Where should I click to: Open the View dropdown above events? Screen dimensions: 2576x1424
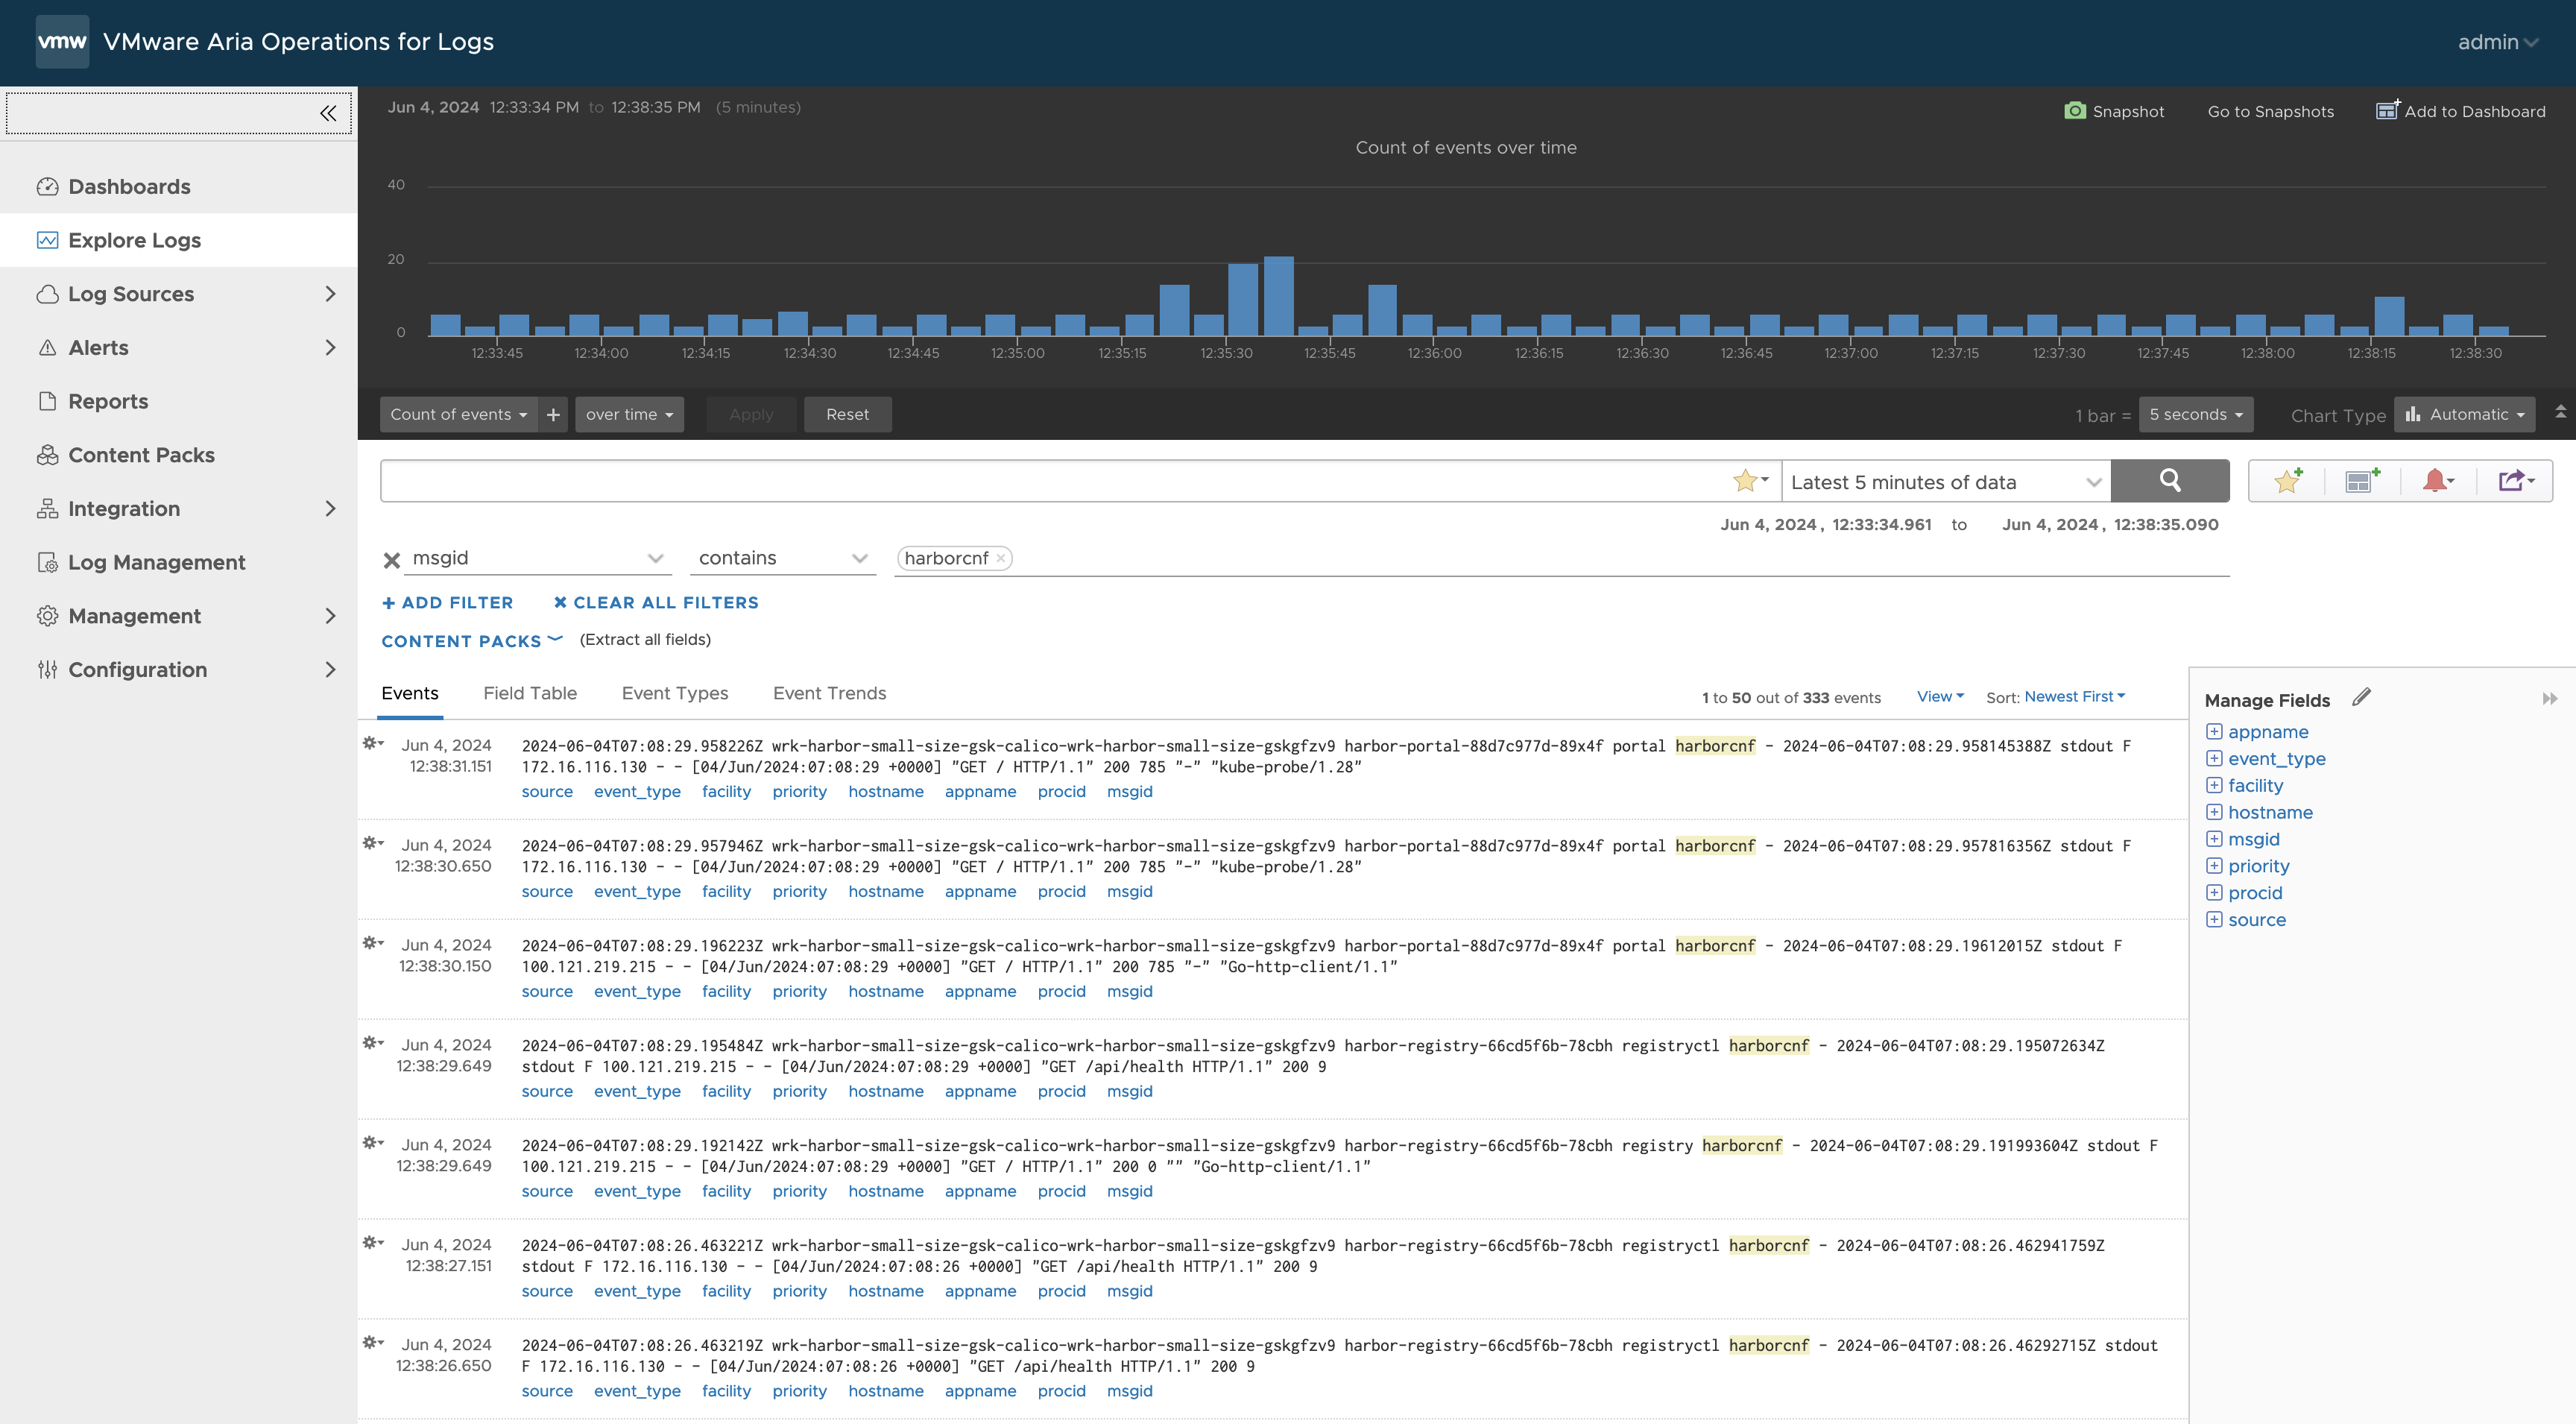[x=1940, y=696]
